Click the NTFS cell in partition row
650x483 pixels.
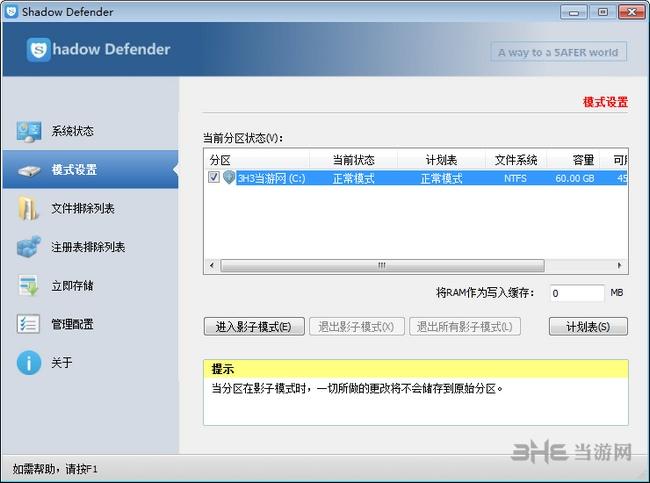pos(516,178)
